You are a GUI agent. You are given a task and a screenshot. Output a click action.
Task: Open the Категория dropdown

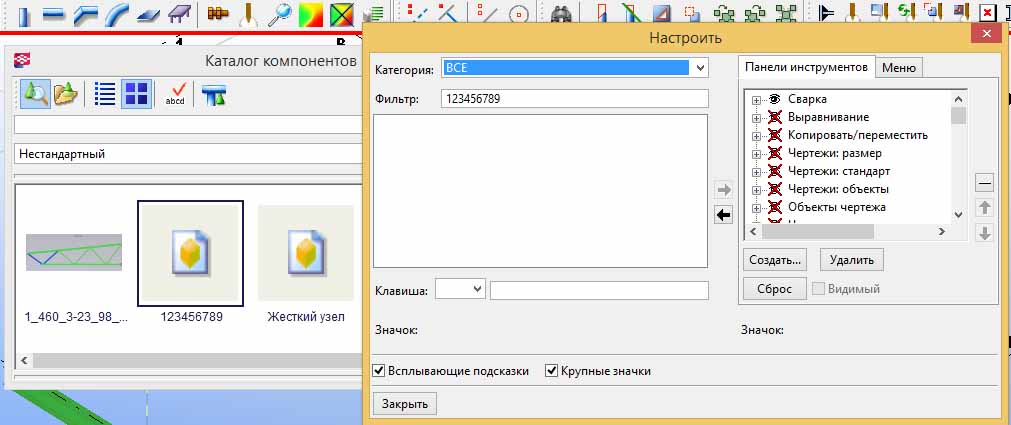tap(700, 68)
